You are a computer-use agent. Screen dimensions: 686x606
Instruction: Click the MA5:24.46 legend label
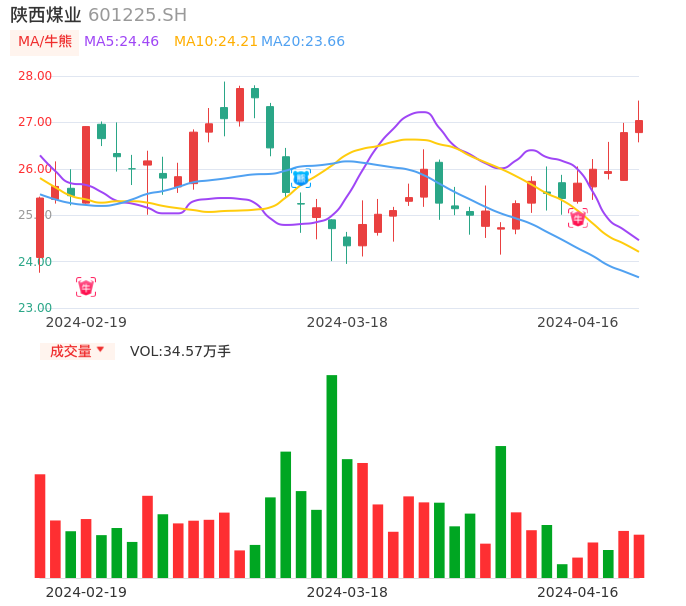tap(121, 41)
